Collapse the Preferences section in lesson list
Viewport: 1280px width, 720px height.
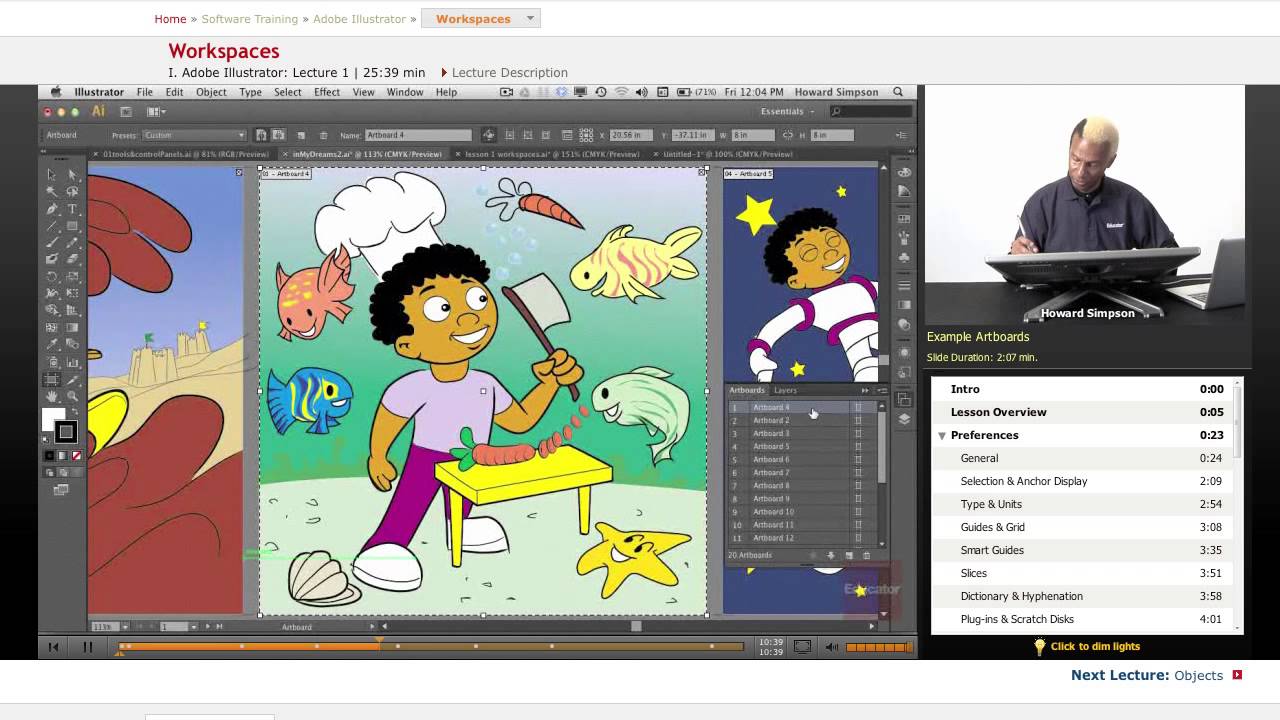(x=942, y=436)
